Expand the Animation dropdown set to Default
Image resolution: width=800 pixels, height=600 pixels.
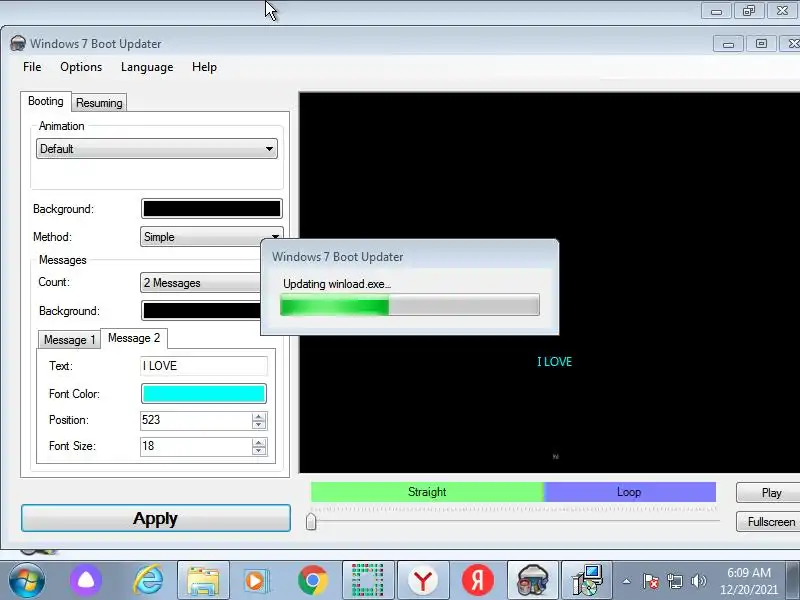[157, 149]
